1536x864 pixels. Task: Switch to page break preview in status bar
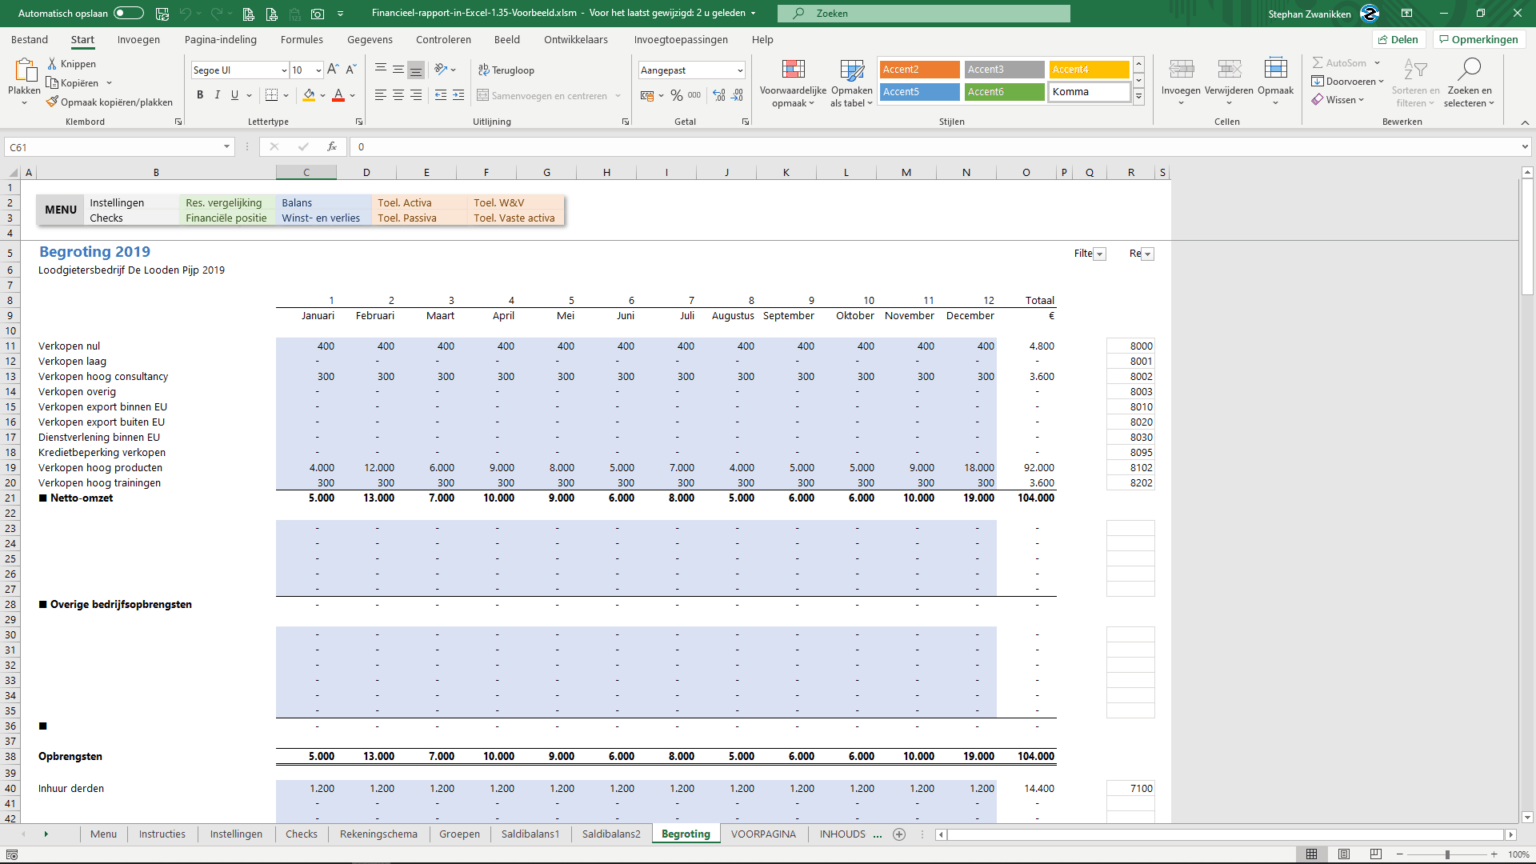click(1376, 854)
